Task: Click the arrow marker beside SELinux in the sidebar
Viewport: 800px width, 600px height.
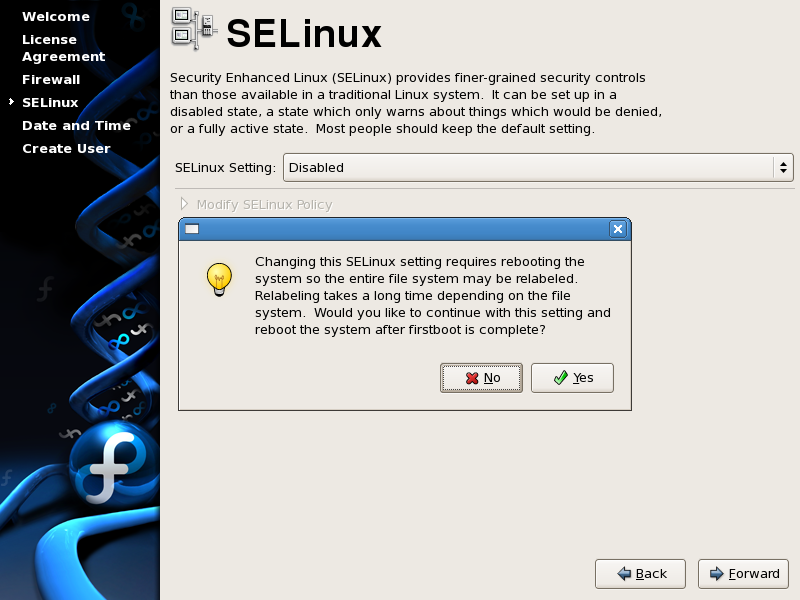Action: pos(11,102)
